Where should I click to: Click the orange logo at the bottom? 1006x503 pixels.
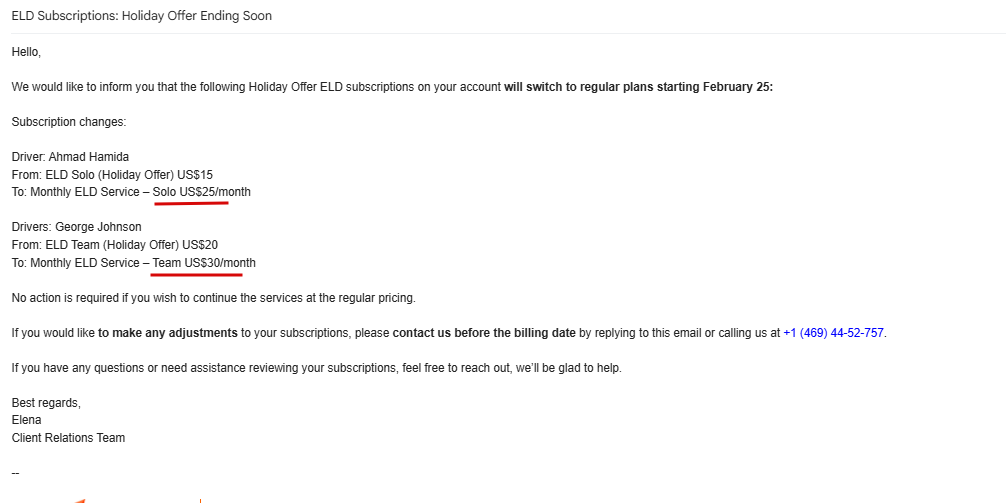click(80, 499)
